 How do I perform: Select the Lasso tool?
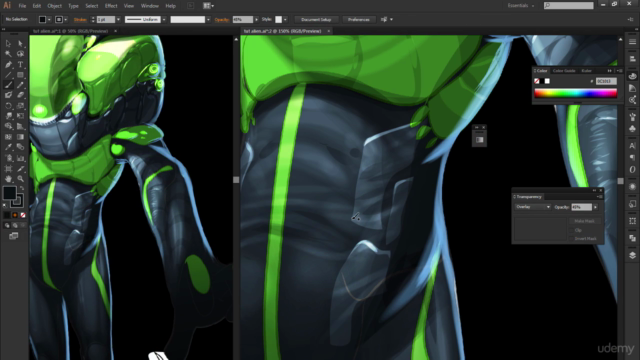[x=20, y=54]
